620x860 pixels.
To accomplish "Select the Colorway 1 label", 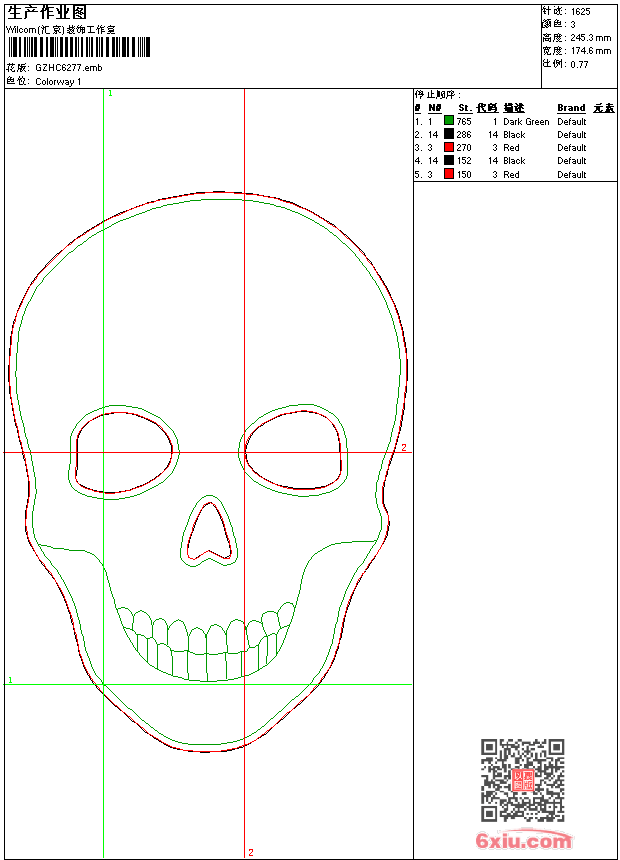I will [x=58, y=81].
